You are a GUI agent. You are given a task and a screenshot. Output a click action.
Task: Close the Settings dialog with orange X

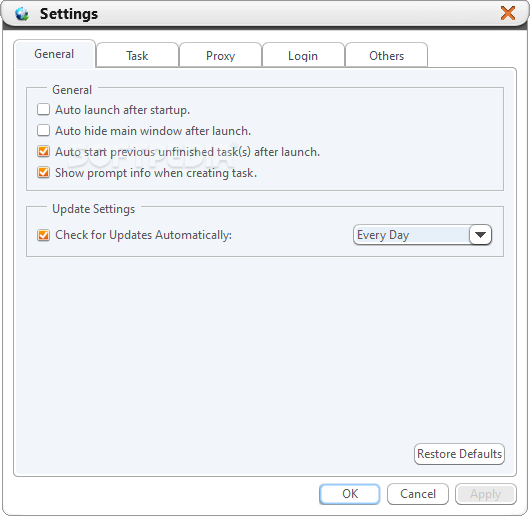(508, 13)
